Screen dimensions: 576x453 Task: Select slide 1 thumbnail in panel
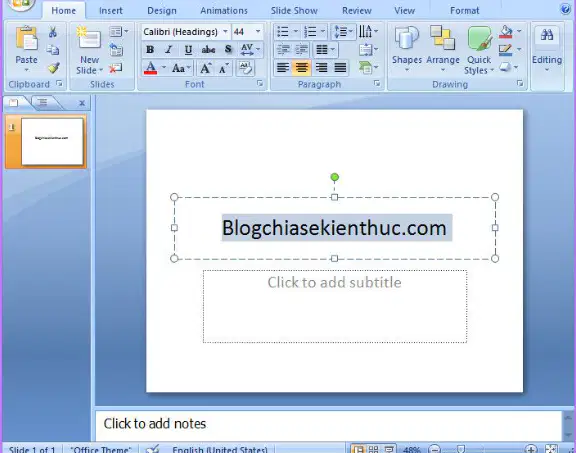coord(52,141)
